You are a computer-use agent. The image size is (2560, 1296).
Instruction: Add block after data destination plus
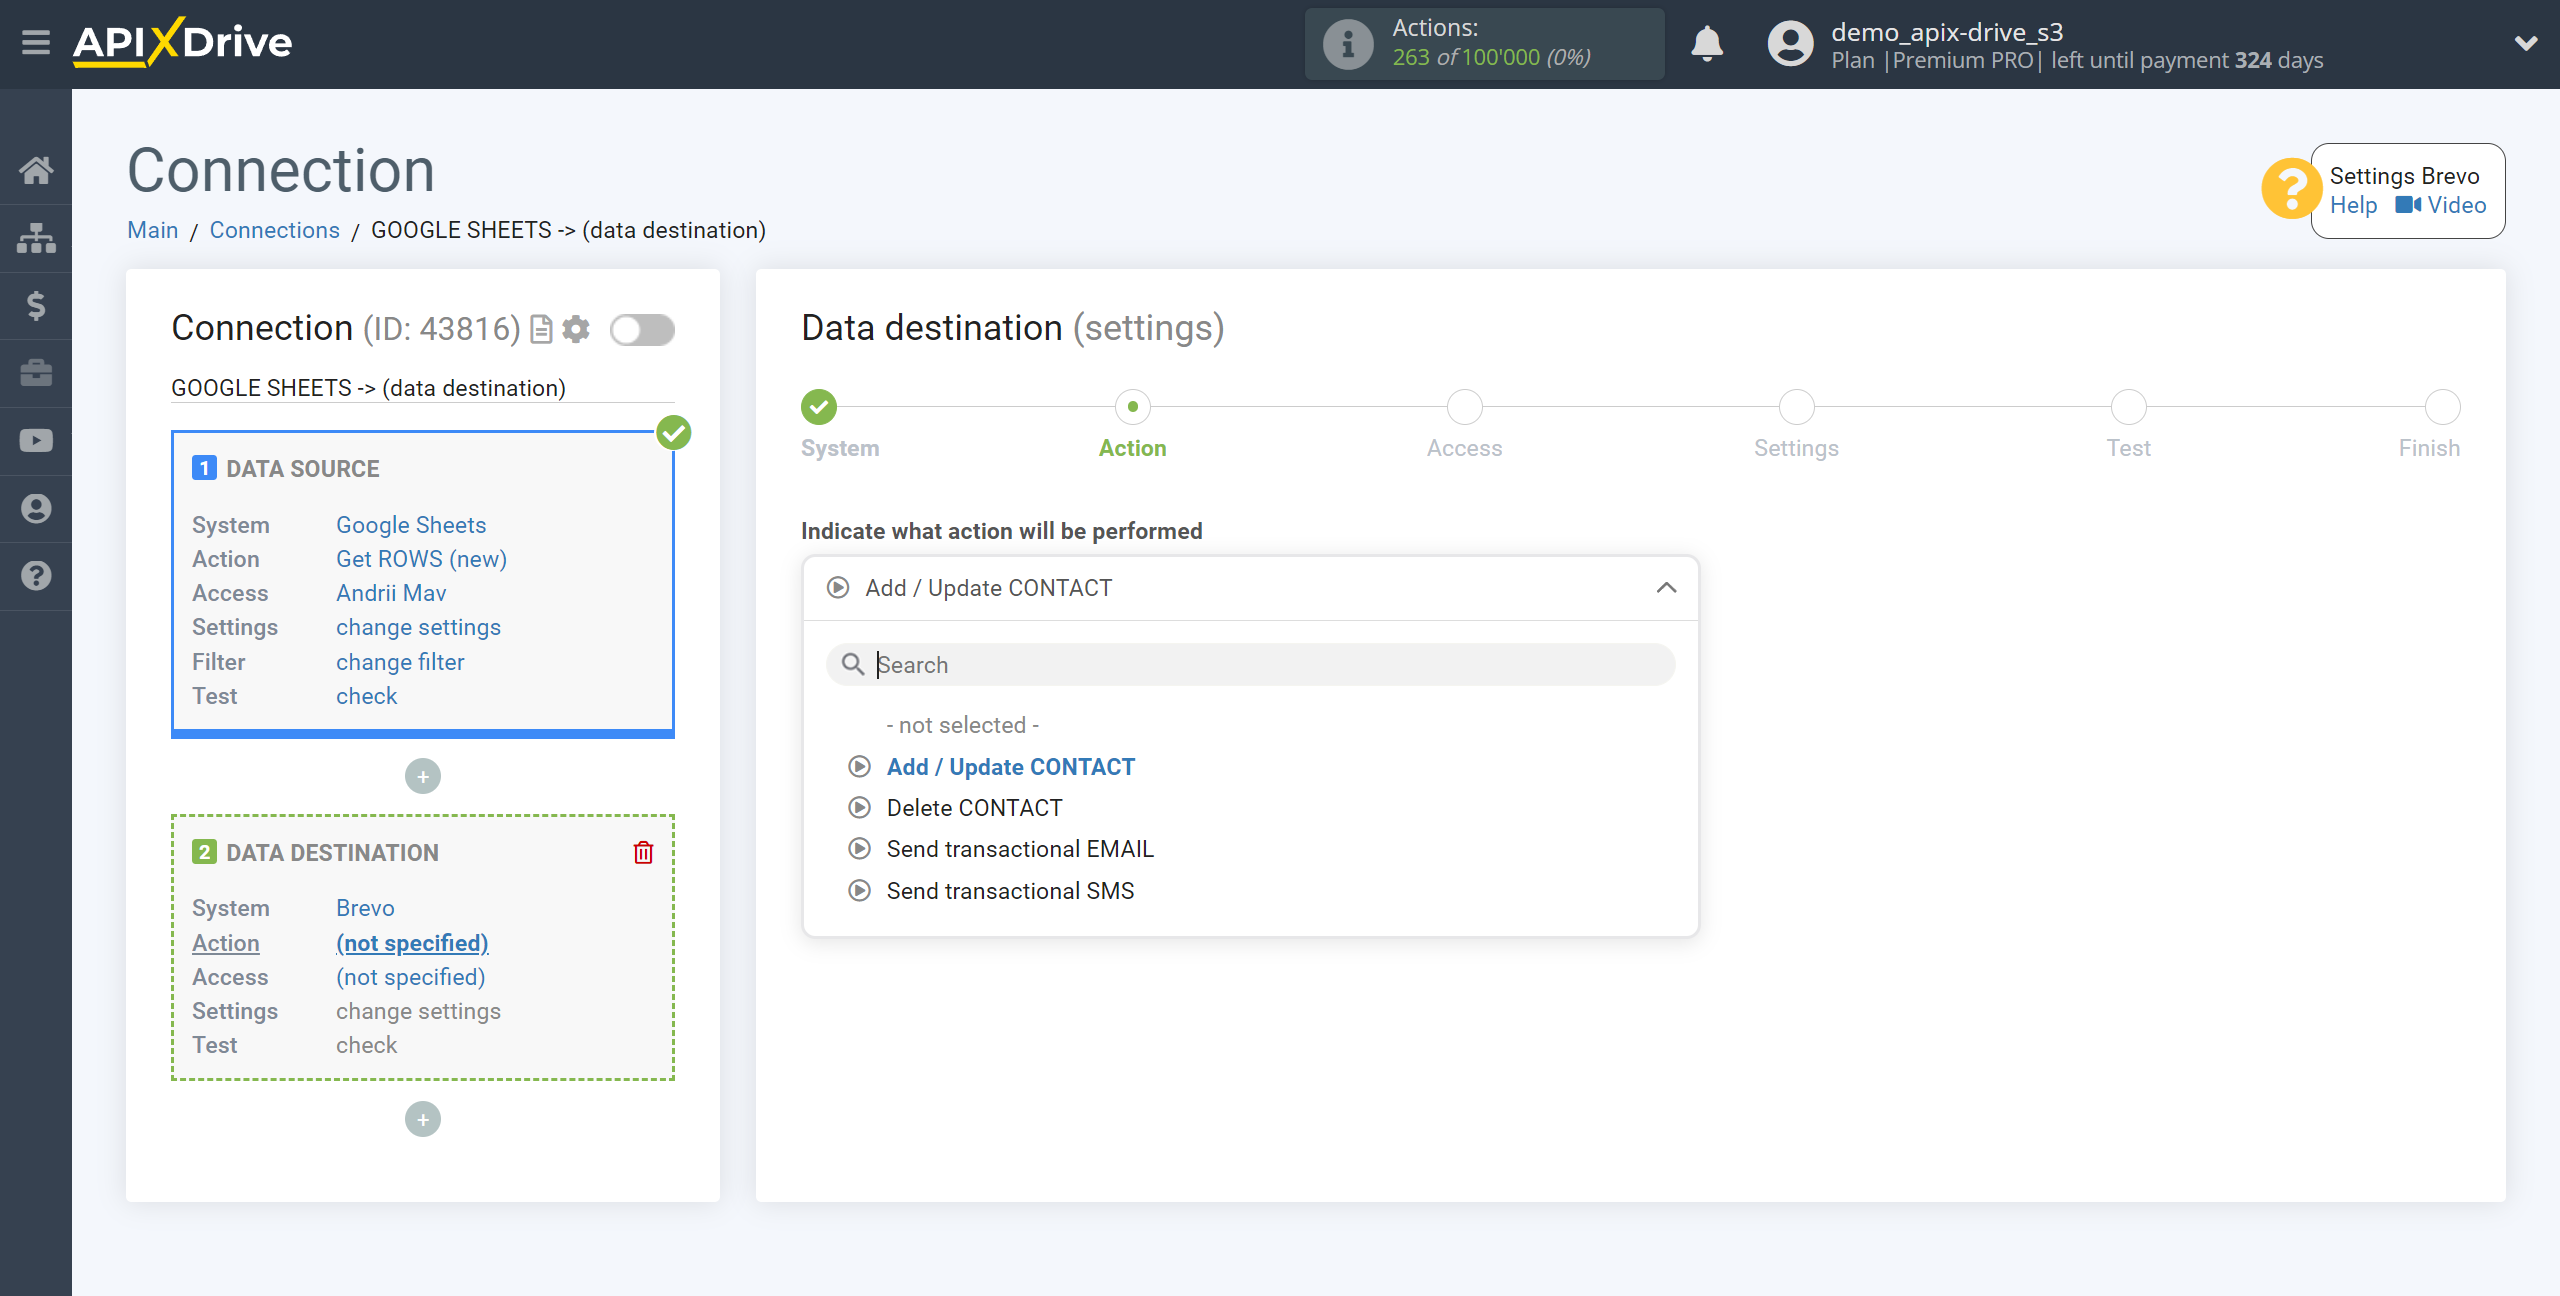pyautogui.click(x=423, y=1119)
